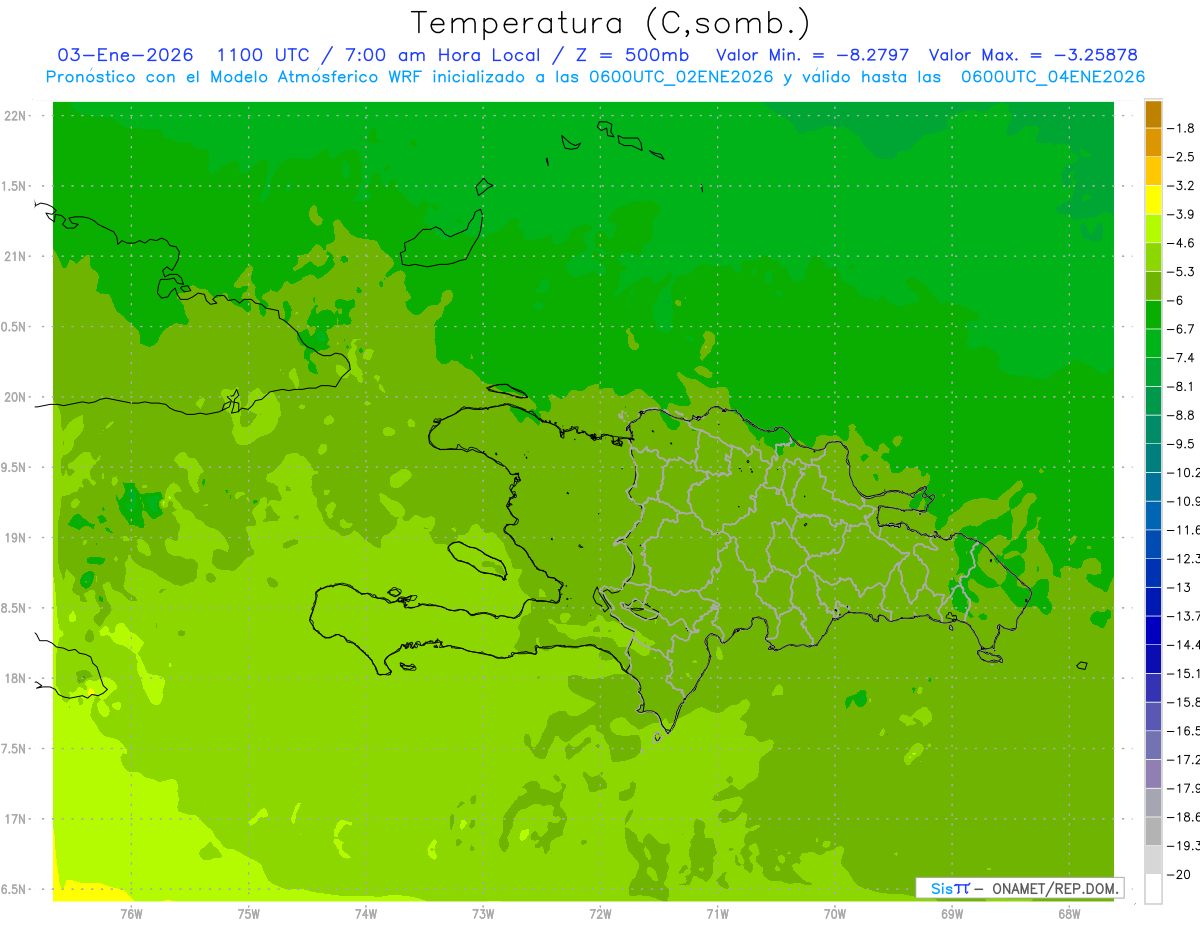
Task: Click orange swatch between -1.8 and -2.5
Action: pos(1153,143)
